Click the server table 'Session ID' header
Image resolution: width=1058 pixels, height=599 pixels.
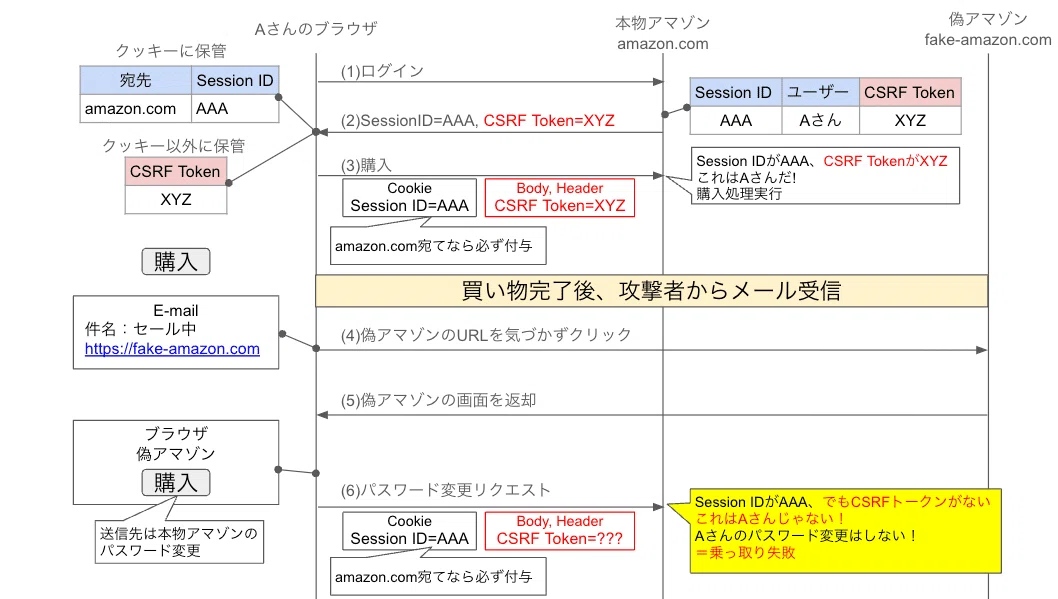(735, 92)
